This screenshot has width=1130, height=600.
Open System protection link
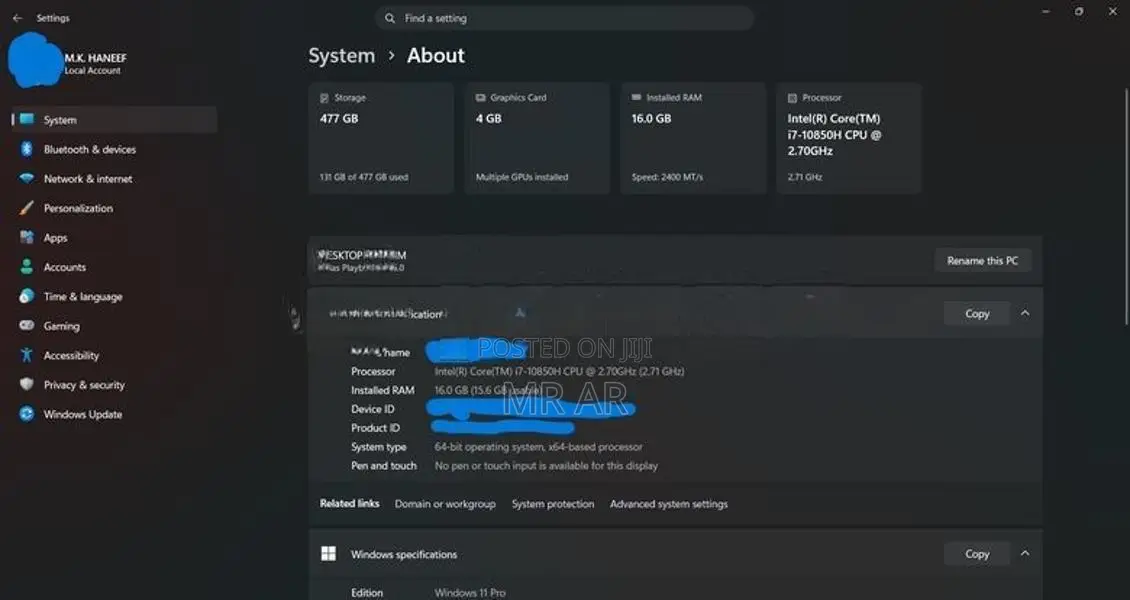pyautogui.click(x=553, y=504)
